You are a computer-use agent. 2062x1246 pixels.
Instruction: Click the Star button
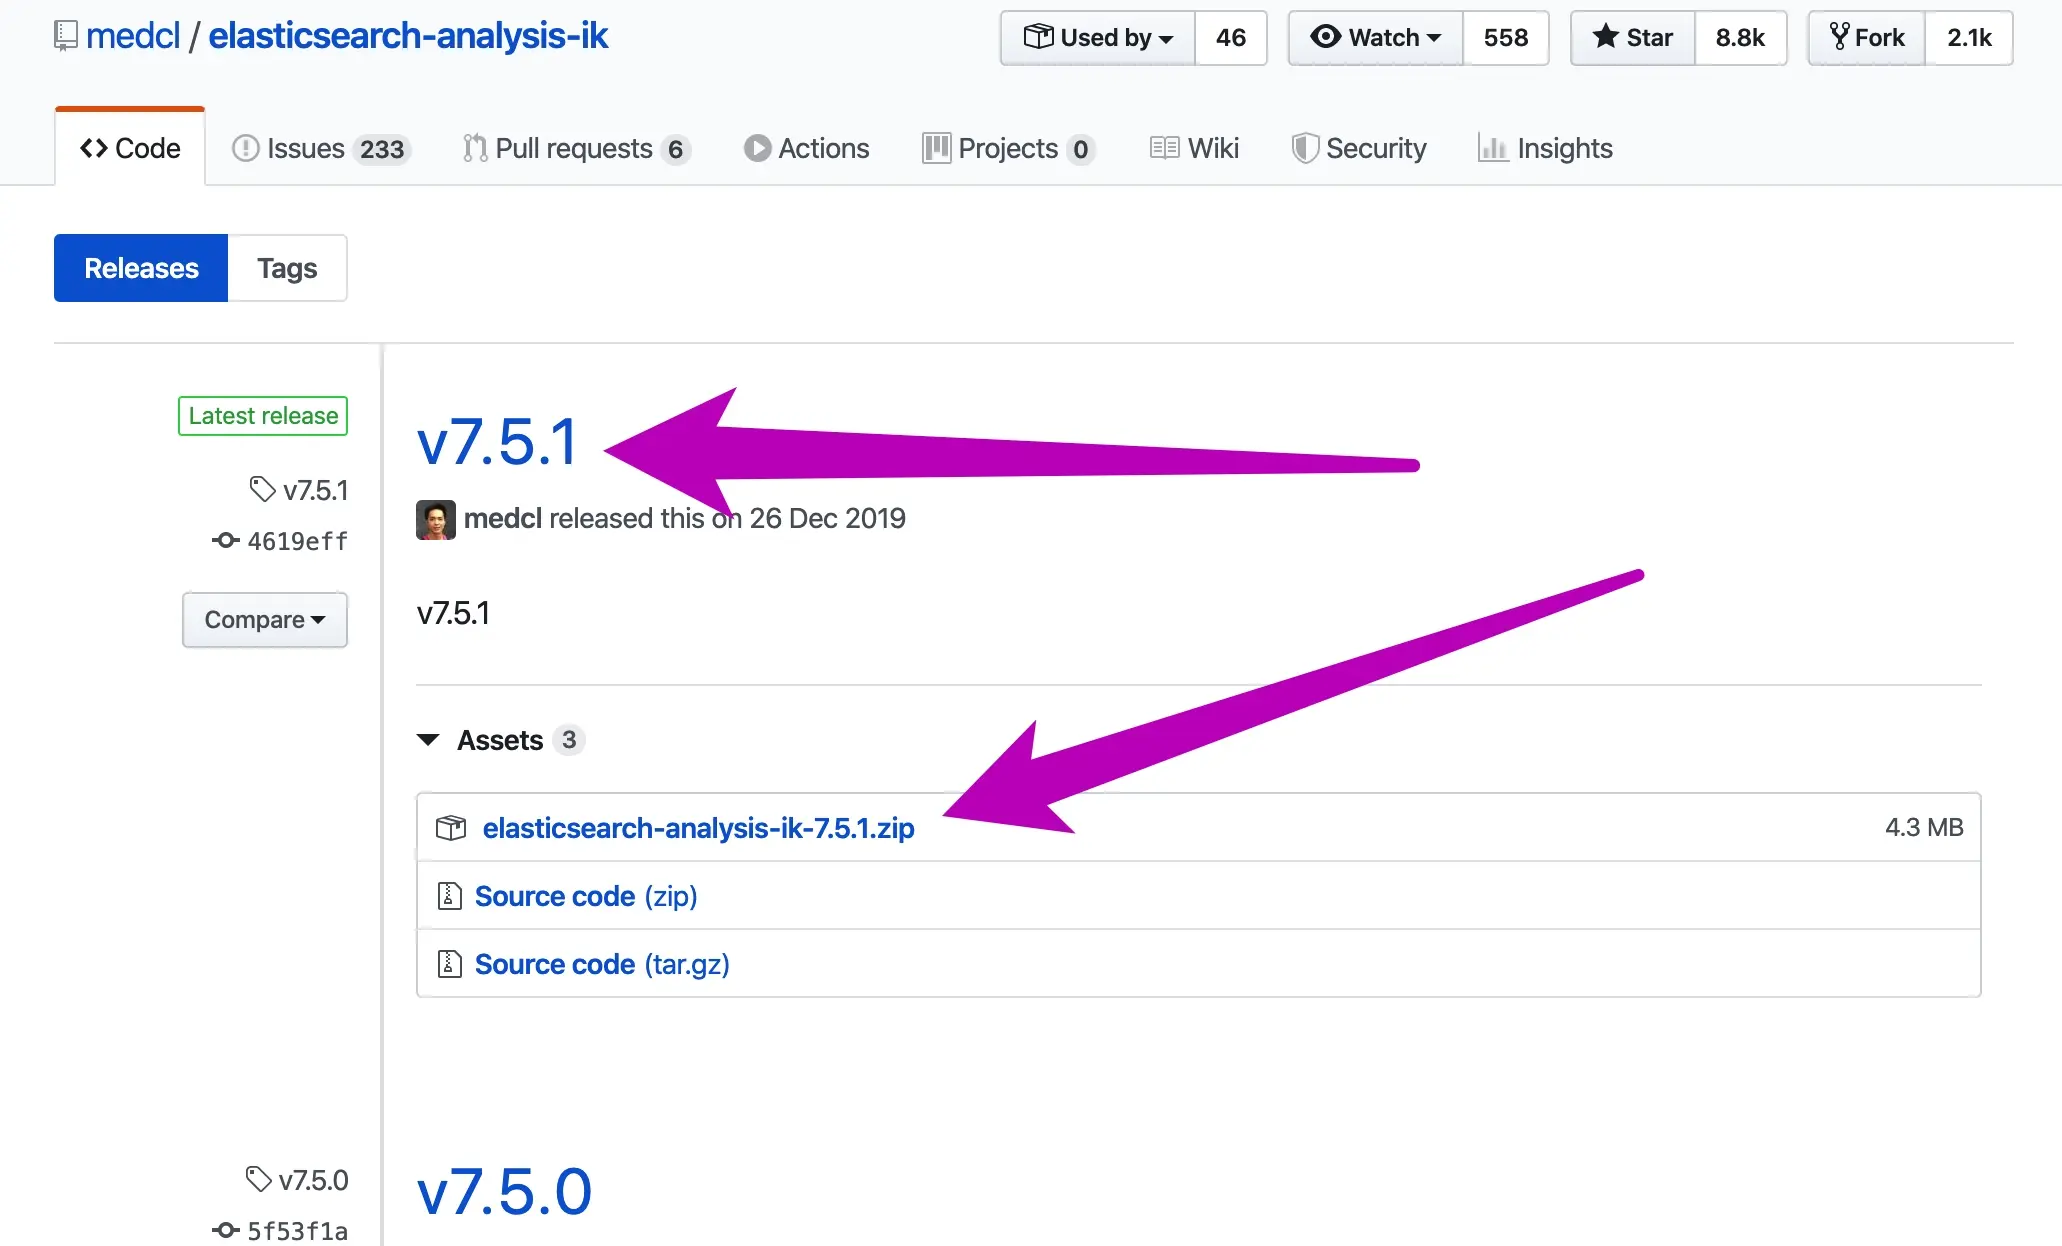coord(1633,38)
